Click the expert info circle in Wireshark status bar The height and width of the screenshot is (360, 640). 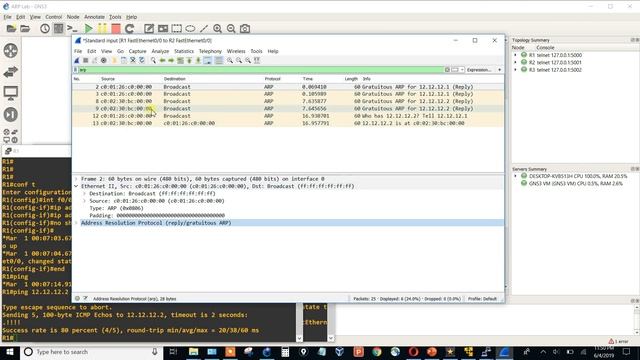(77, 299)
